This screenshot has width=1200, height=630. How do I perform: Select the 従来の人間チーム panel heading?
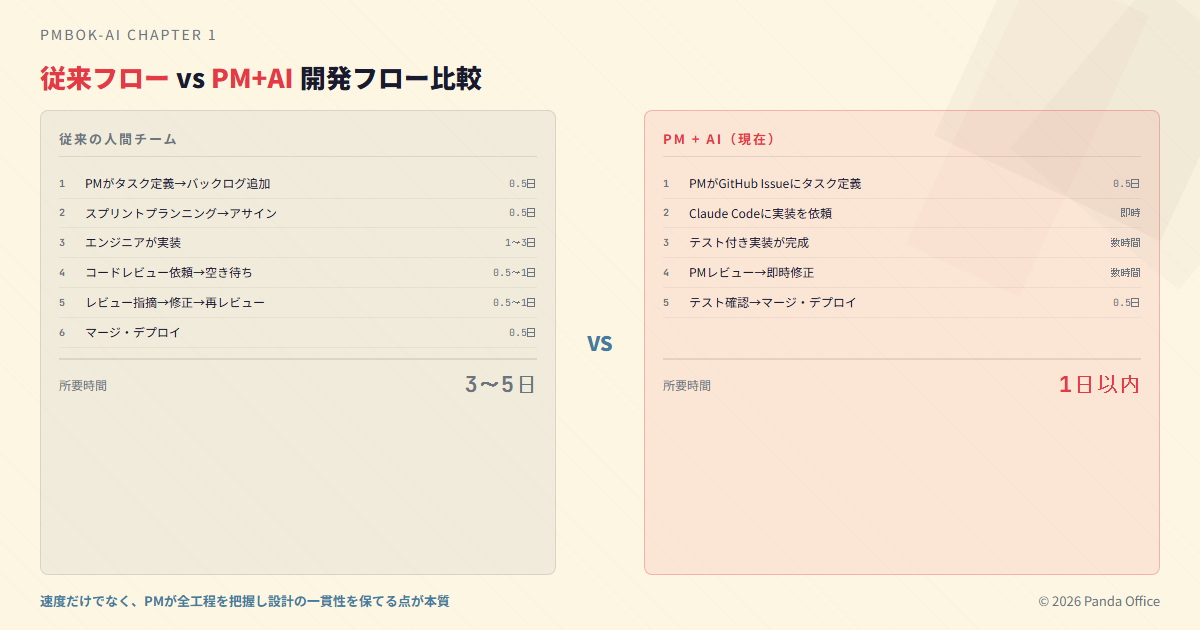(x=118, y=139)
